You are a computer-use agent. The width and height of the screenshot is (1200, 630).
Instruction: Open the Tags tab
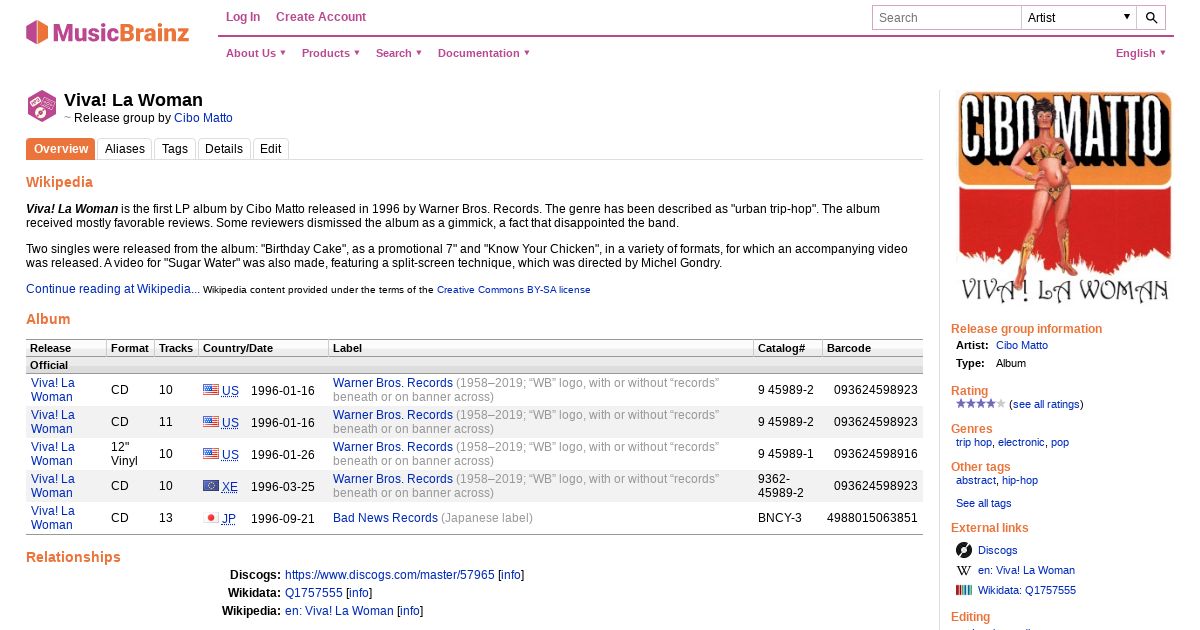click(175, 149)
